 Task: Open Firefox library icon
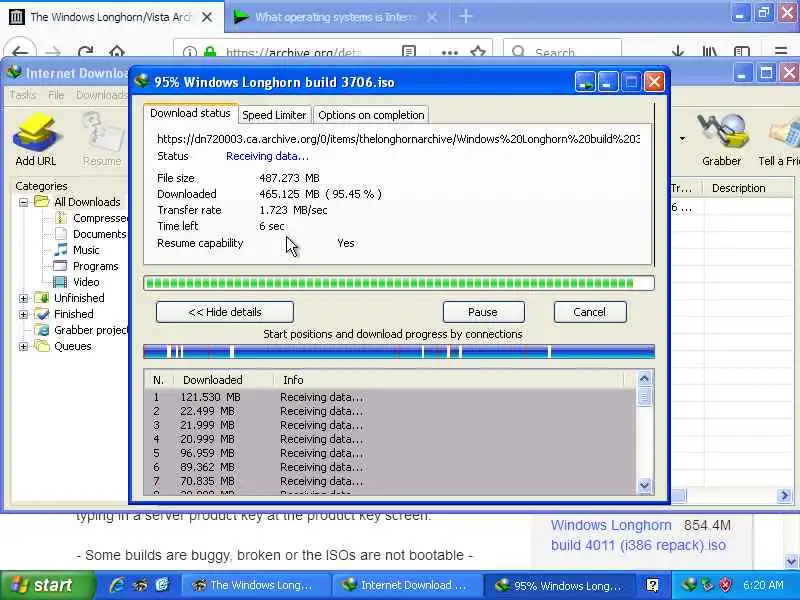point(709,52)
